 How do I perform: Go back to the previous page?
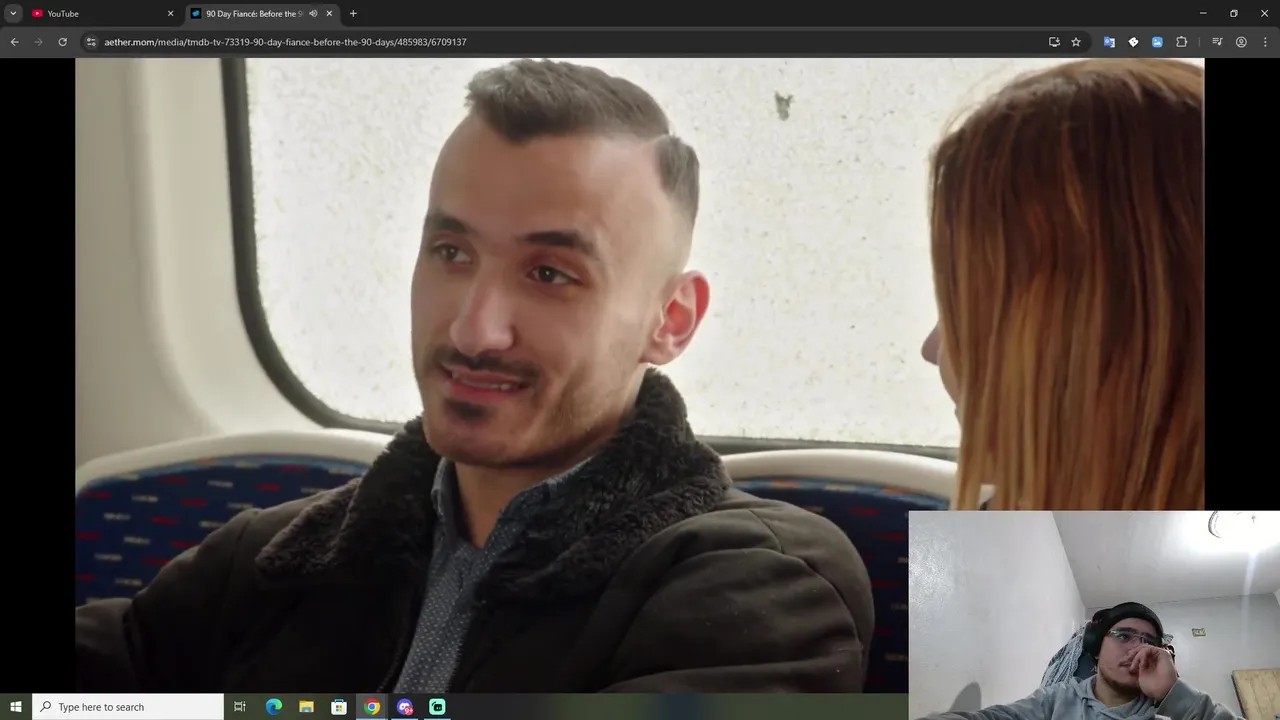[14, 42]
